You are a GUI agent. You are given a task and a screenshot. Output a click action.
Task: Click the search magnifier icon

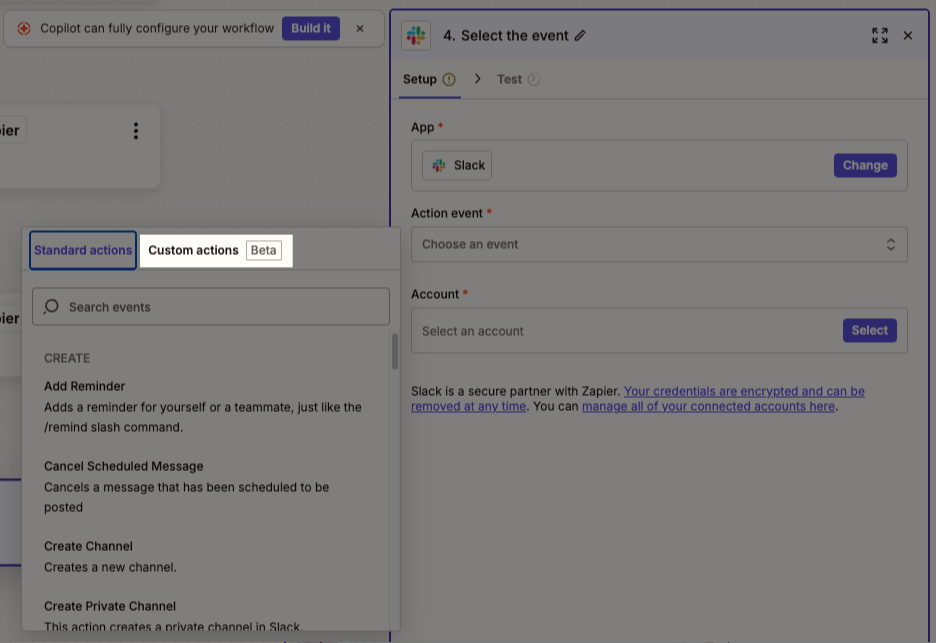pyautogui.click(x=52, y=307)
